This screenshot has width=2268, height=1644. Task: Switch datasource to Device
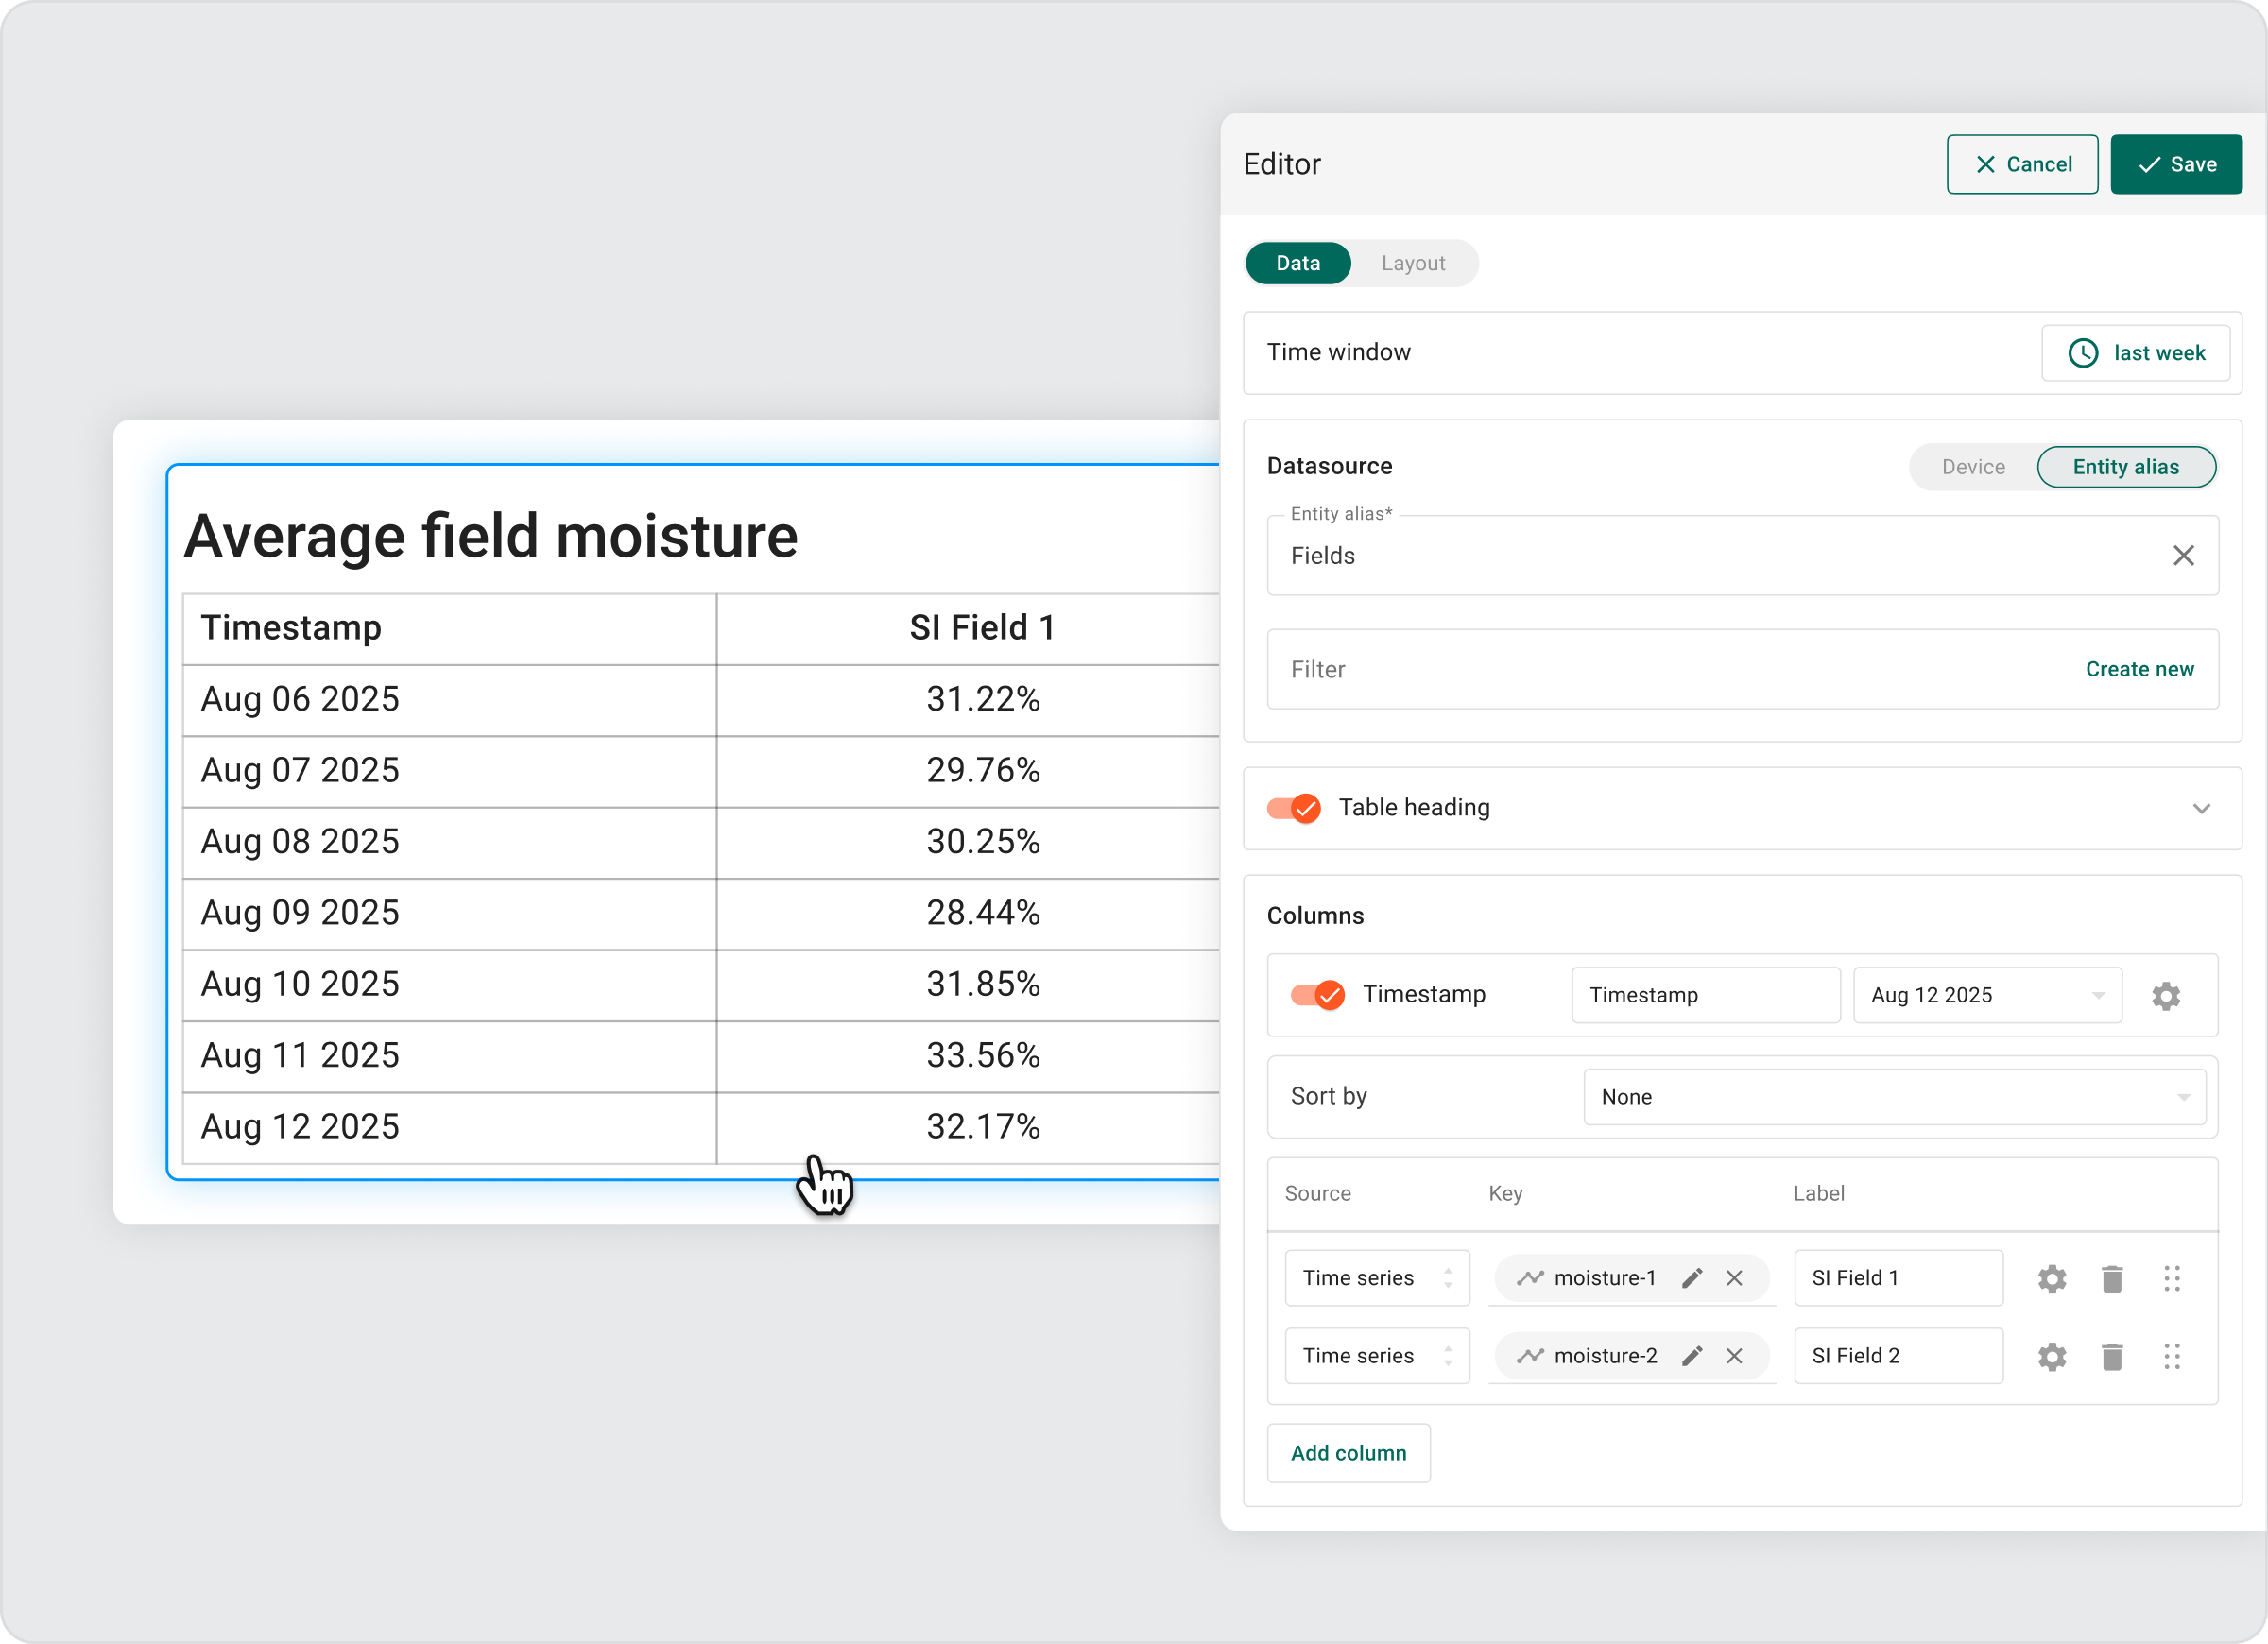click(x=1972, y=467)
